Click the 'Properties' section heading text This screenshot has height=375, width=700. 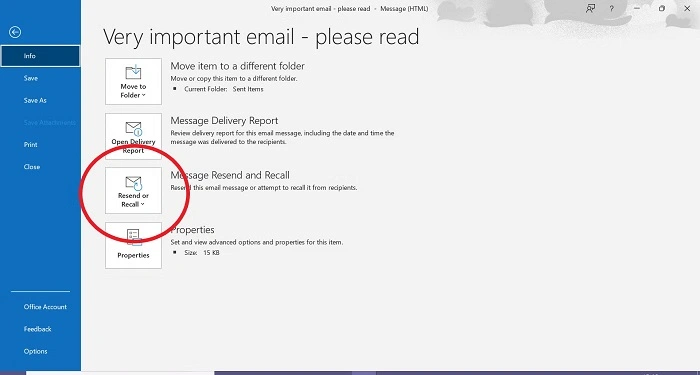click(192, 229)
